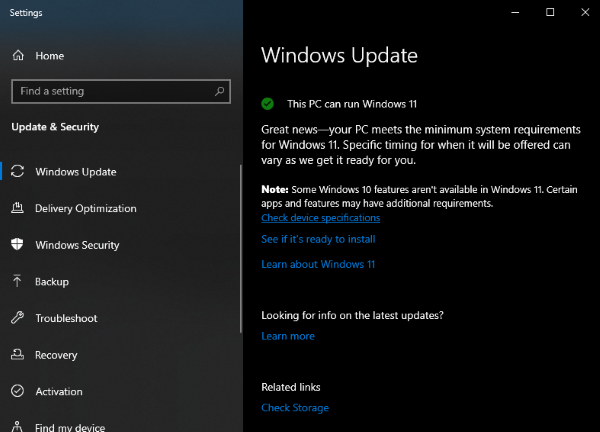Click the Recovery icon in sidebar
The image size is (600, 432).
coord(17,354)
